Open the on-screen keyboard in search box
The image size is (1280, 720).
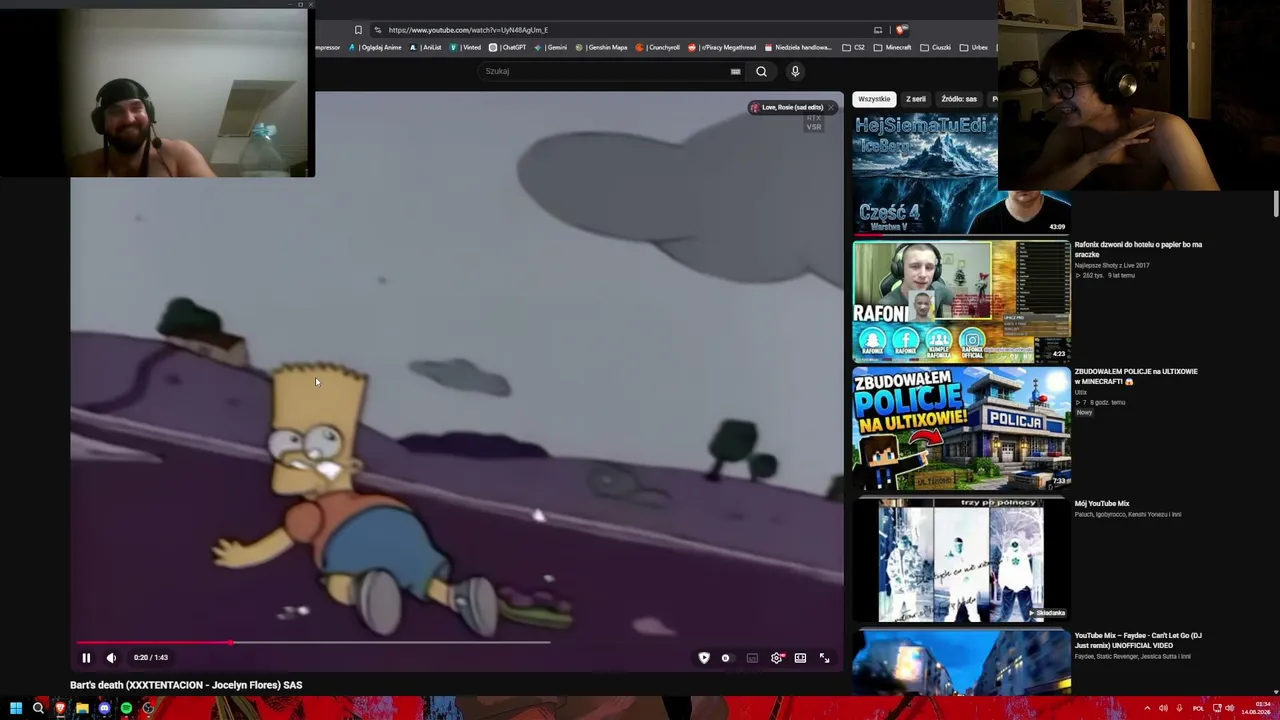(x=736, y=71)
